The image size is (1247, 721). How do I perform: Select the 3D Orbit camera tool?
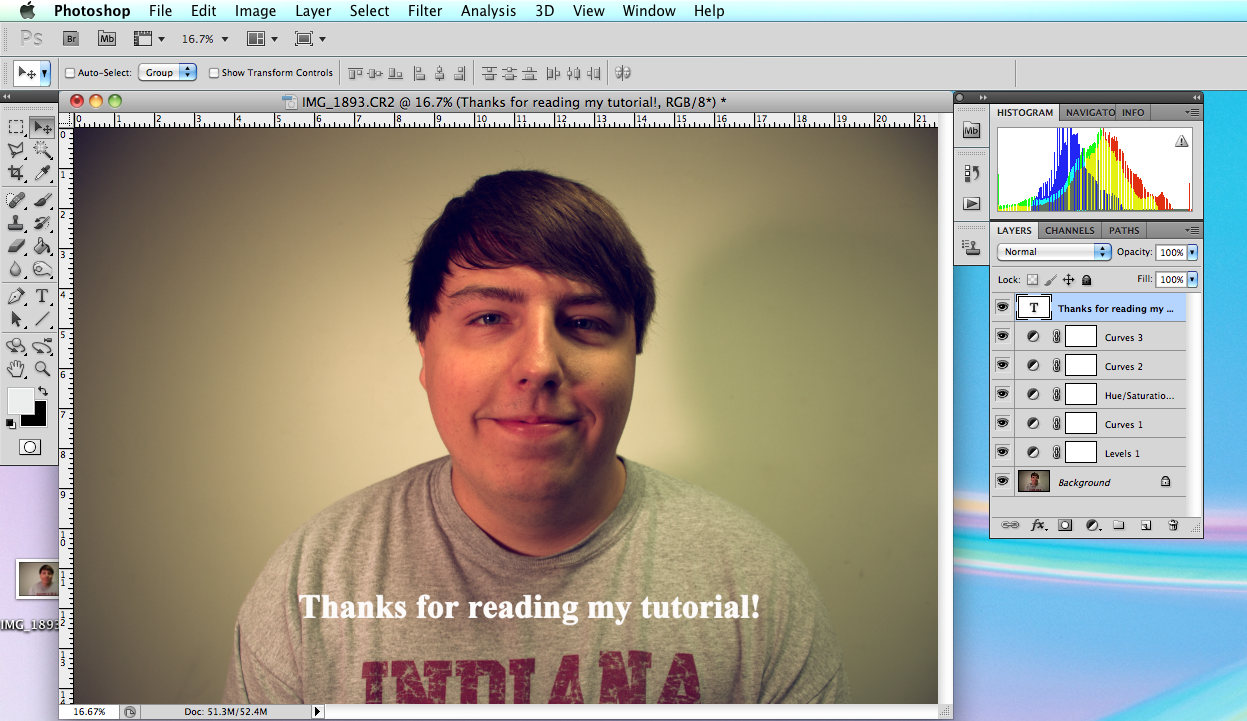[x=42, y=346]
